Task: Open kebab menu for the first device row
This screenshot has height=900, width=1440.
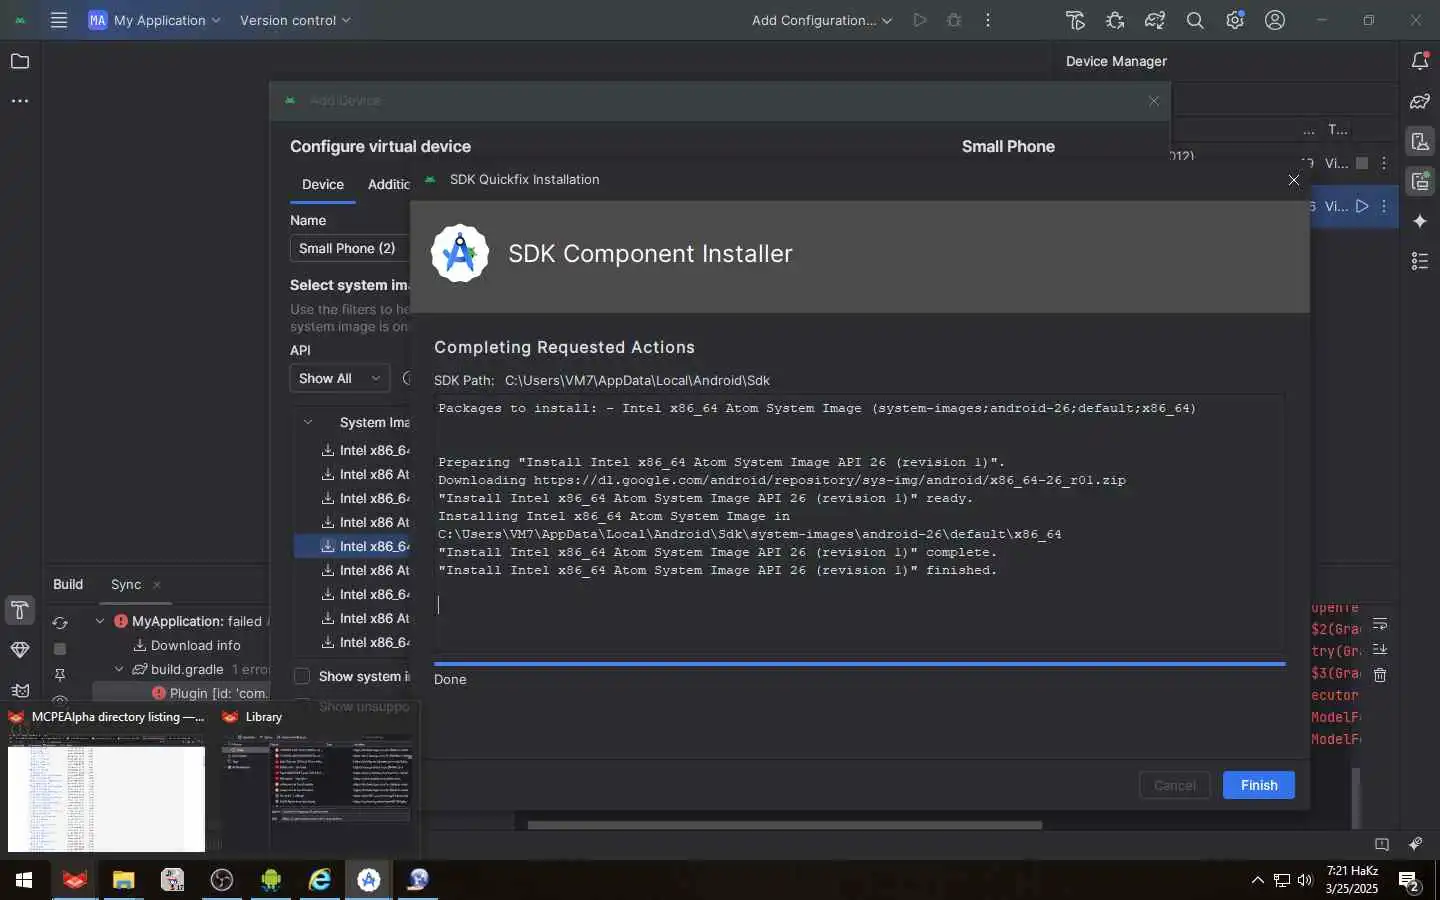Action: coord(1384,163)
